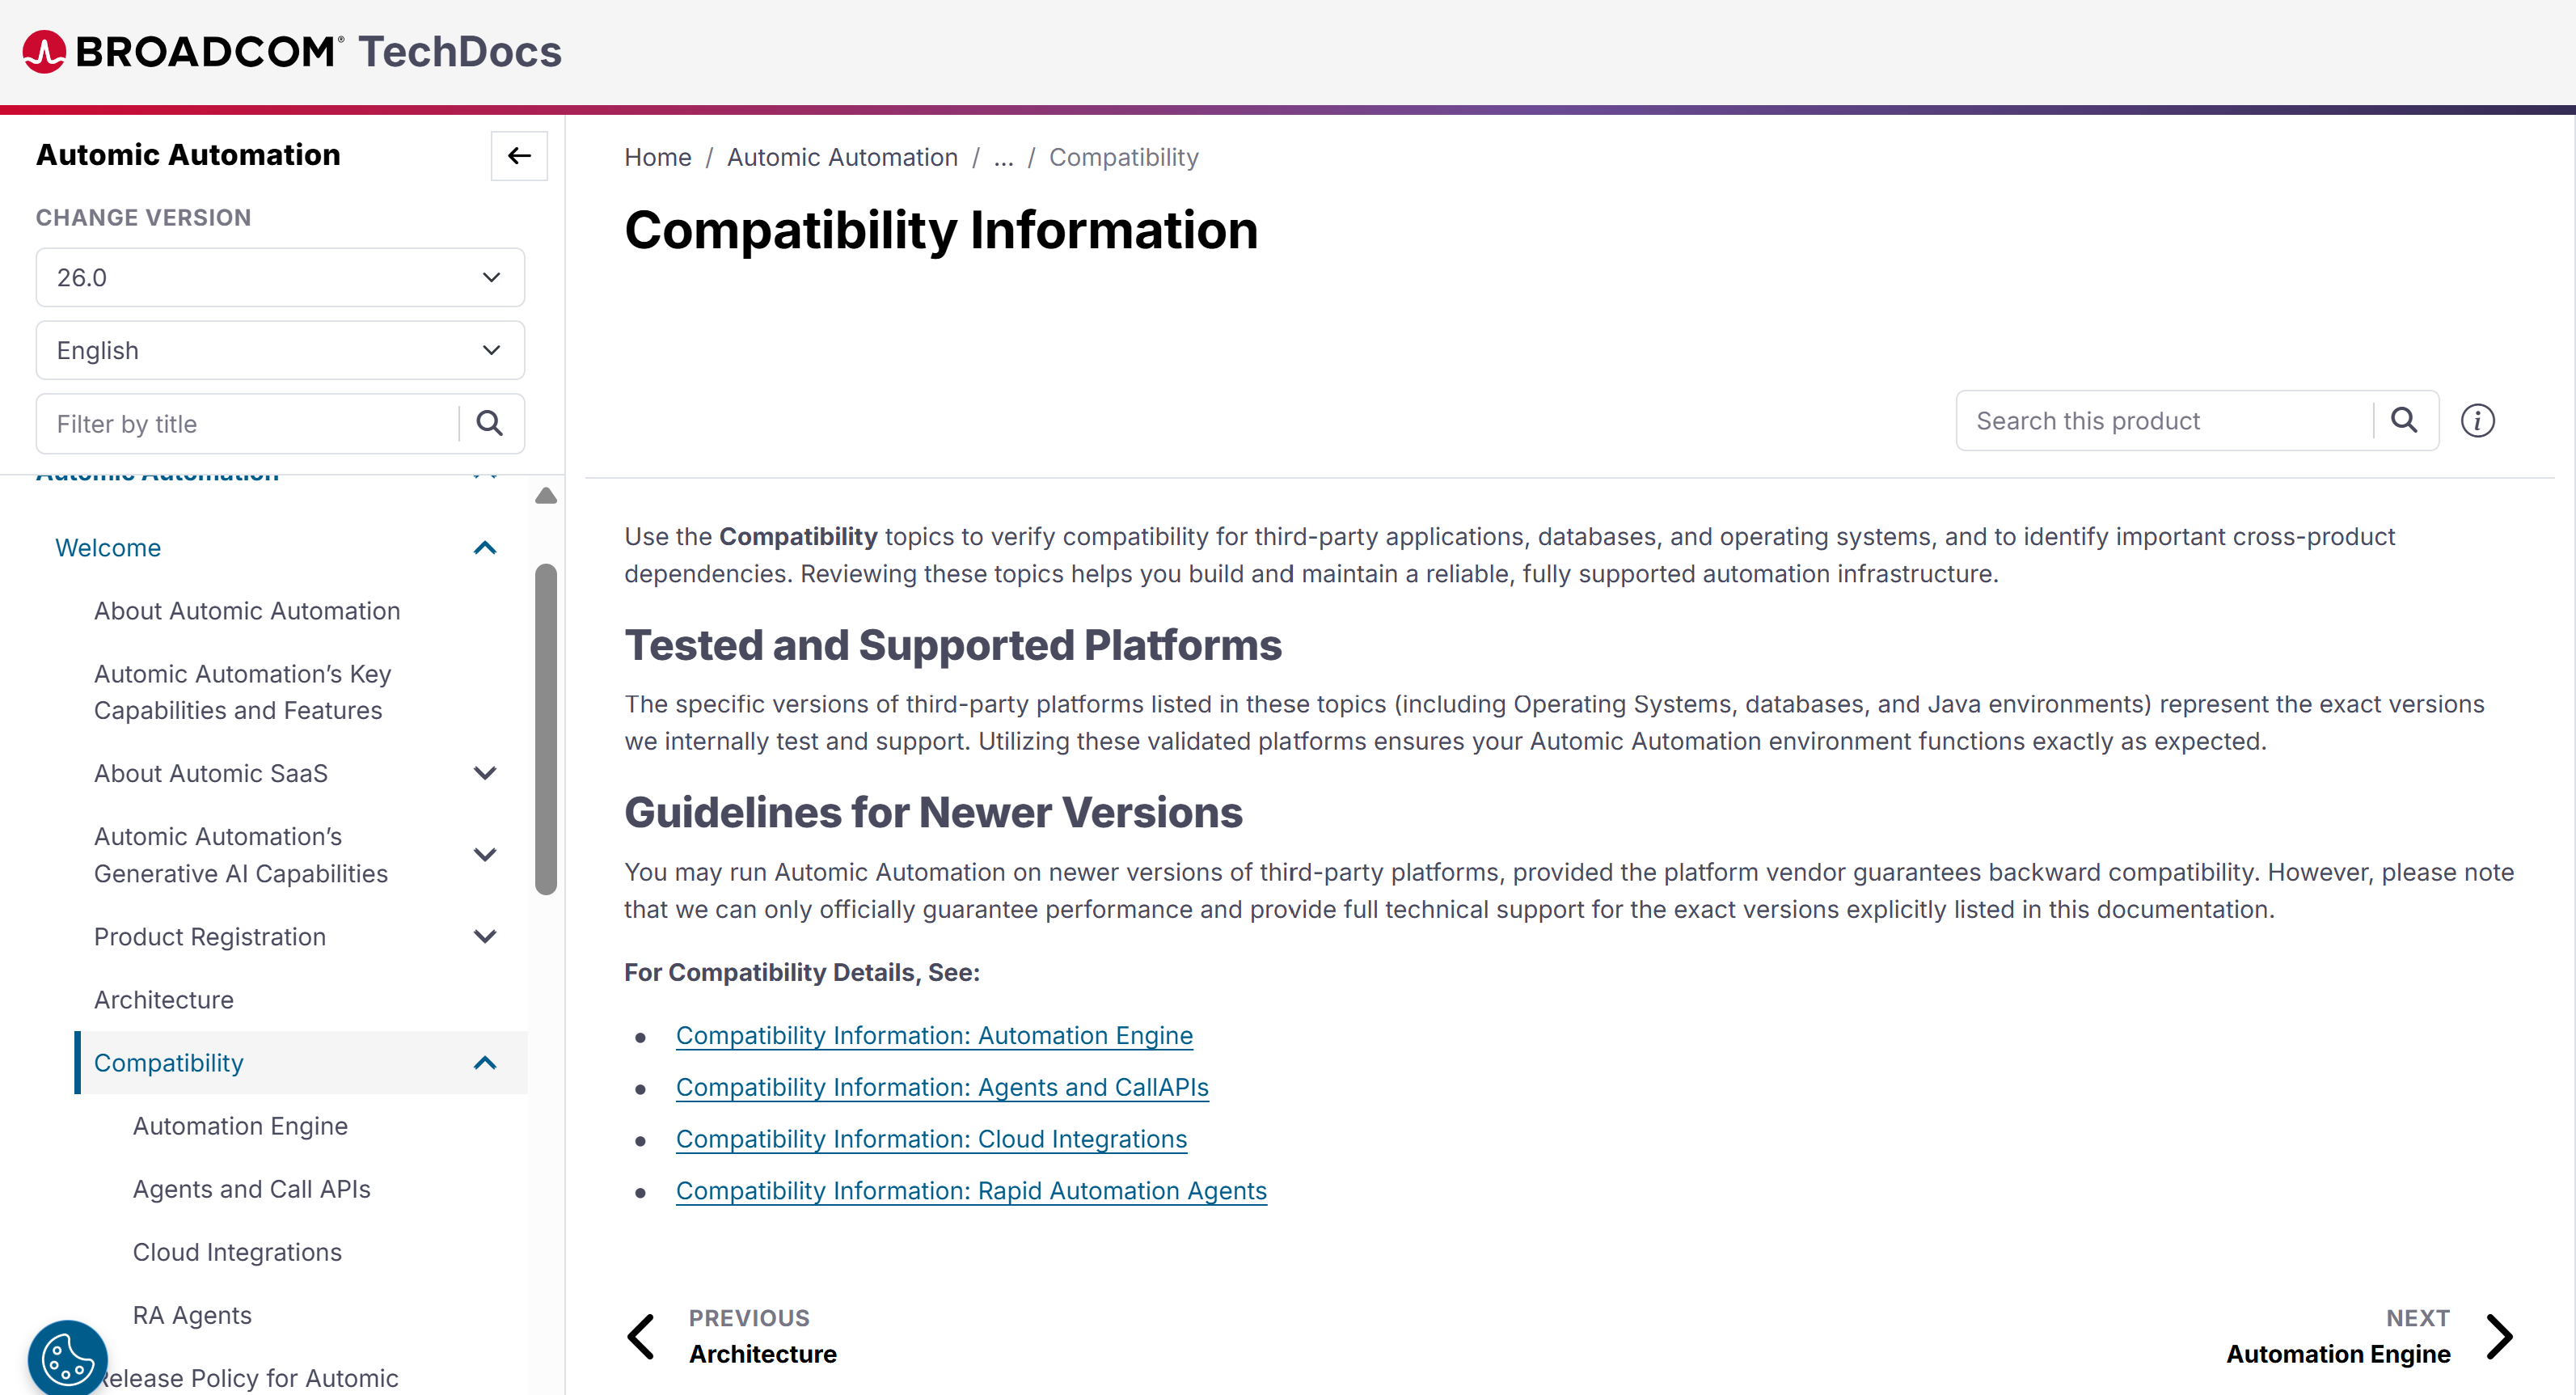Open Agents and Call APIs sidebar item
2576x1395 pixels.
coord(252,1189)
